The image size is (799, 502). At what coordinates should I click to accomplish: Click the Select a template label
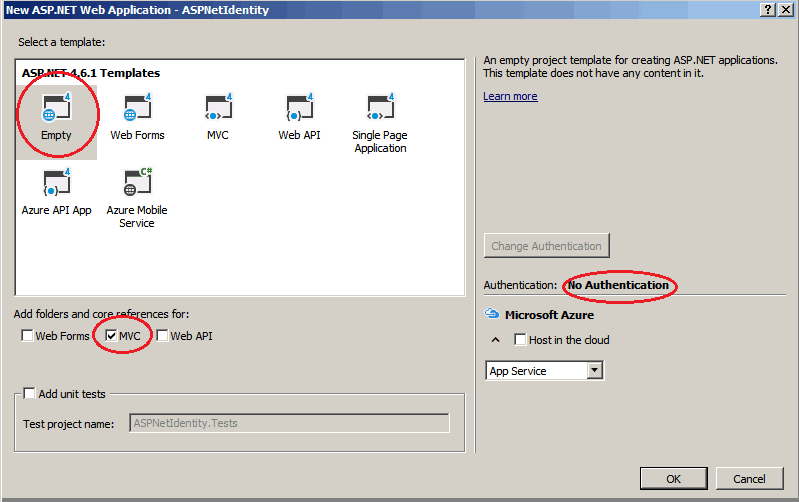pyautogui.click(x=62, y=42)
